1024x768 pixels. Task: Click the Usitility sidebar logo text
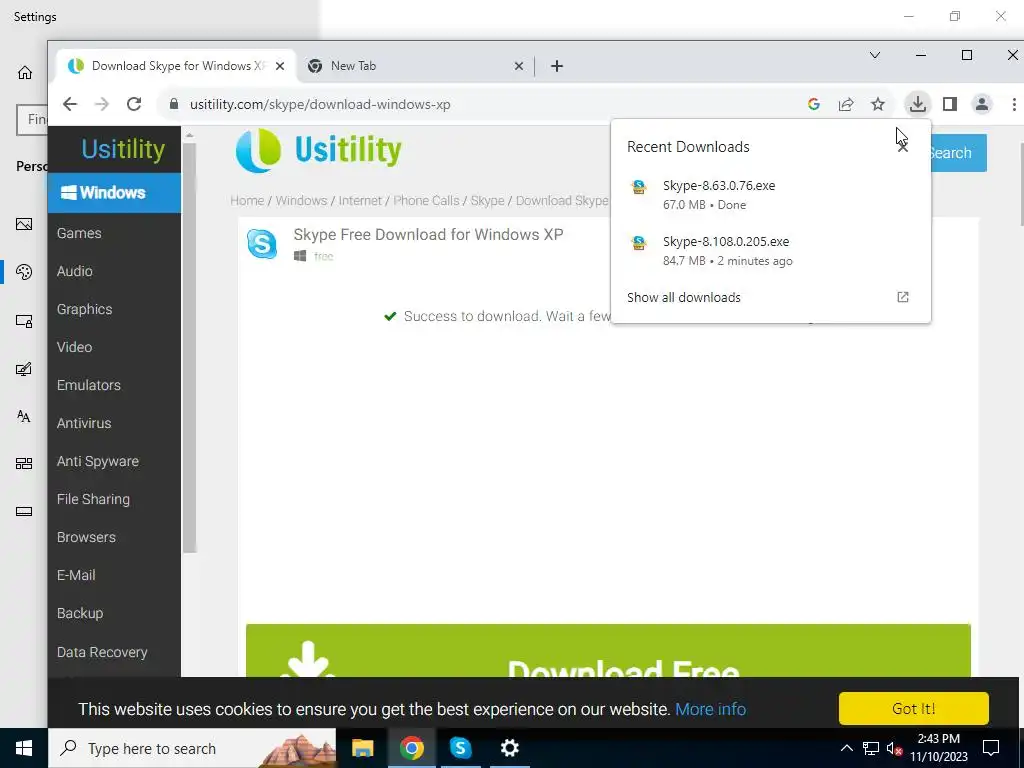[x=123, y=149]
